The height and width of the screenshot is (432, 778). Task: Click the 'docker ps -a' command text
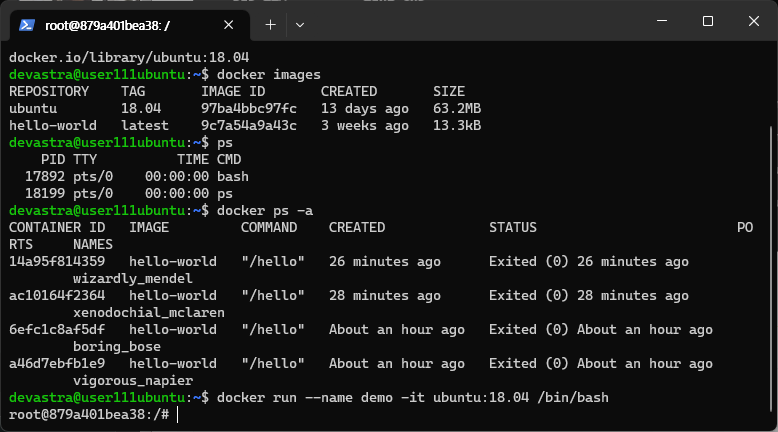coord(265,211)
